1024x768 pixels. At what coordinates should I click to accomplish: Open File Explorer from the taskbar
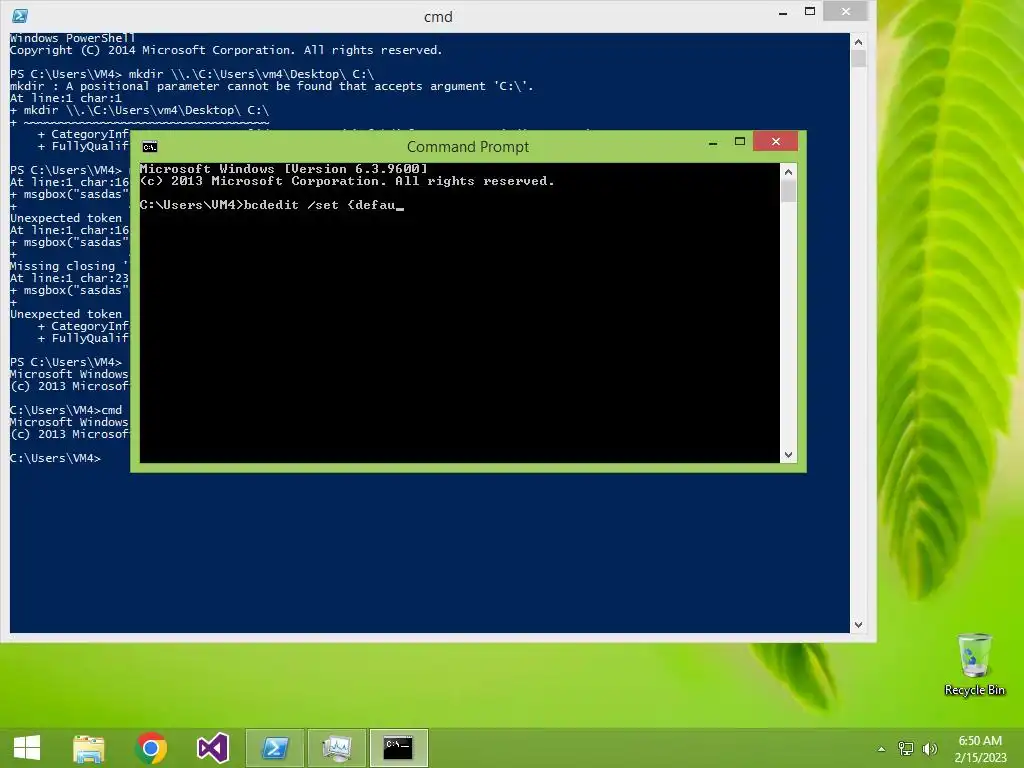[89, 748]
